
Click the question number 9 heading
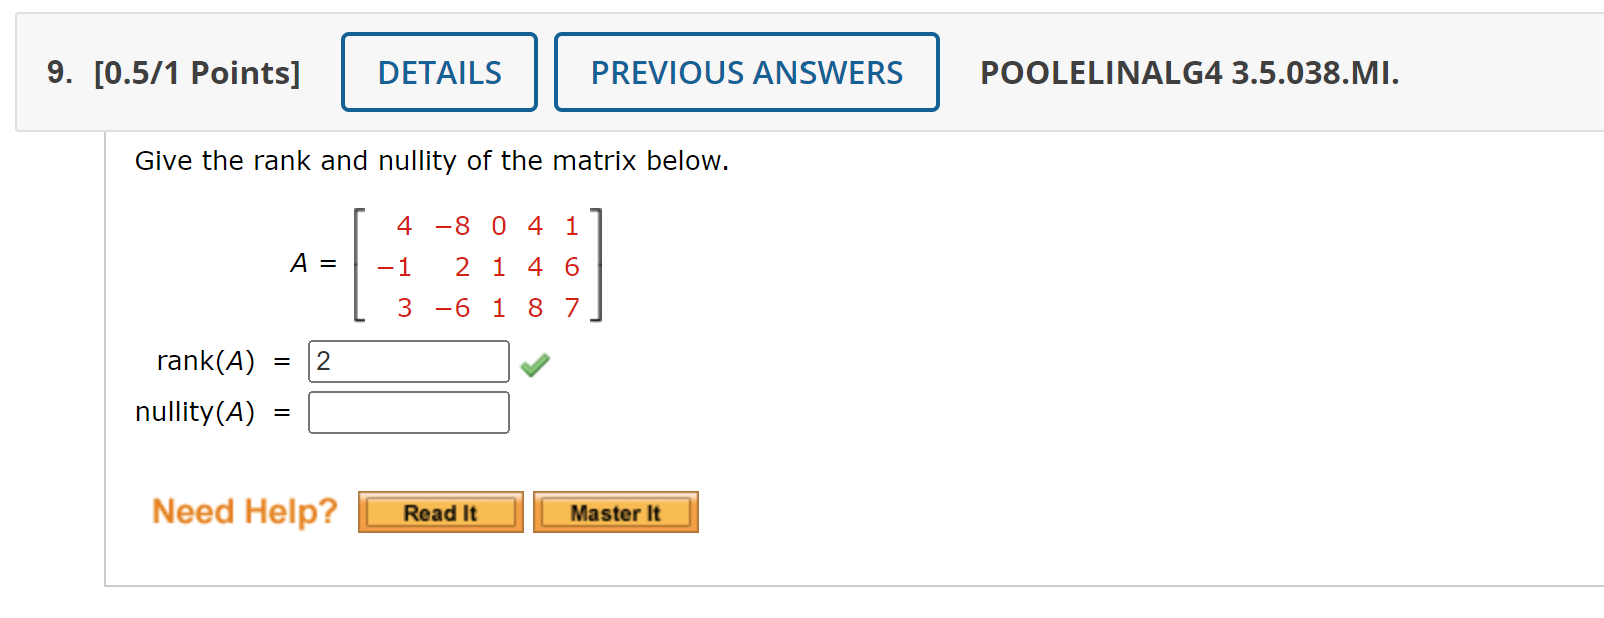tap(57, 71)
